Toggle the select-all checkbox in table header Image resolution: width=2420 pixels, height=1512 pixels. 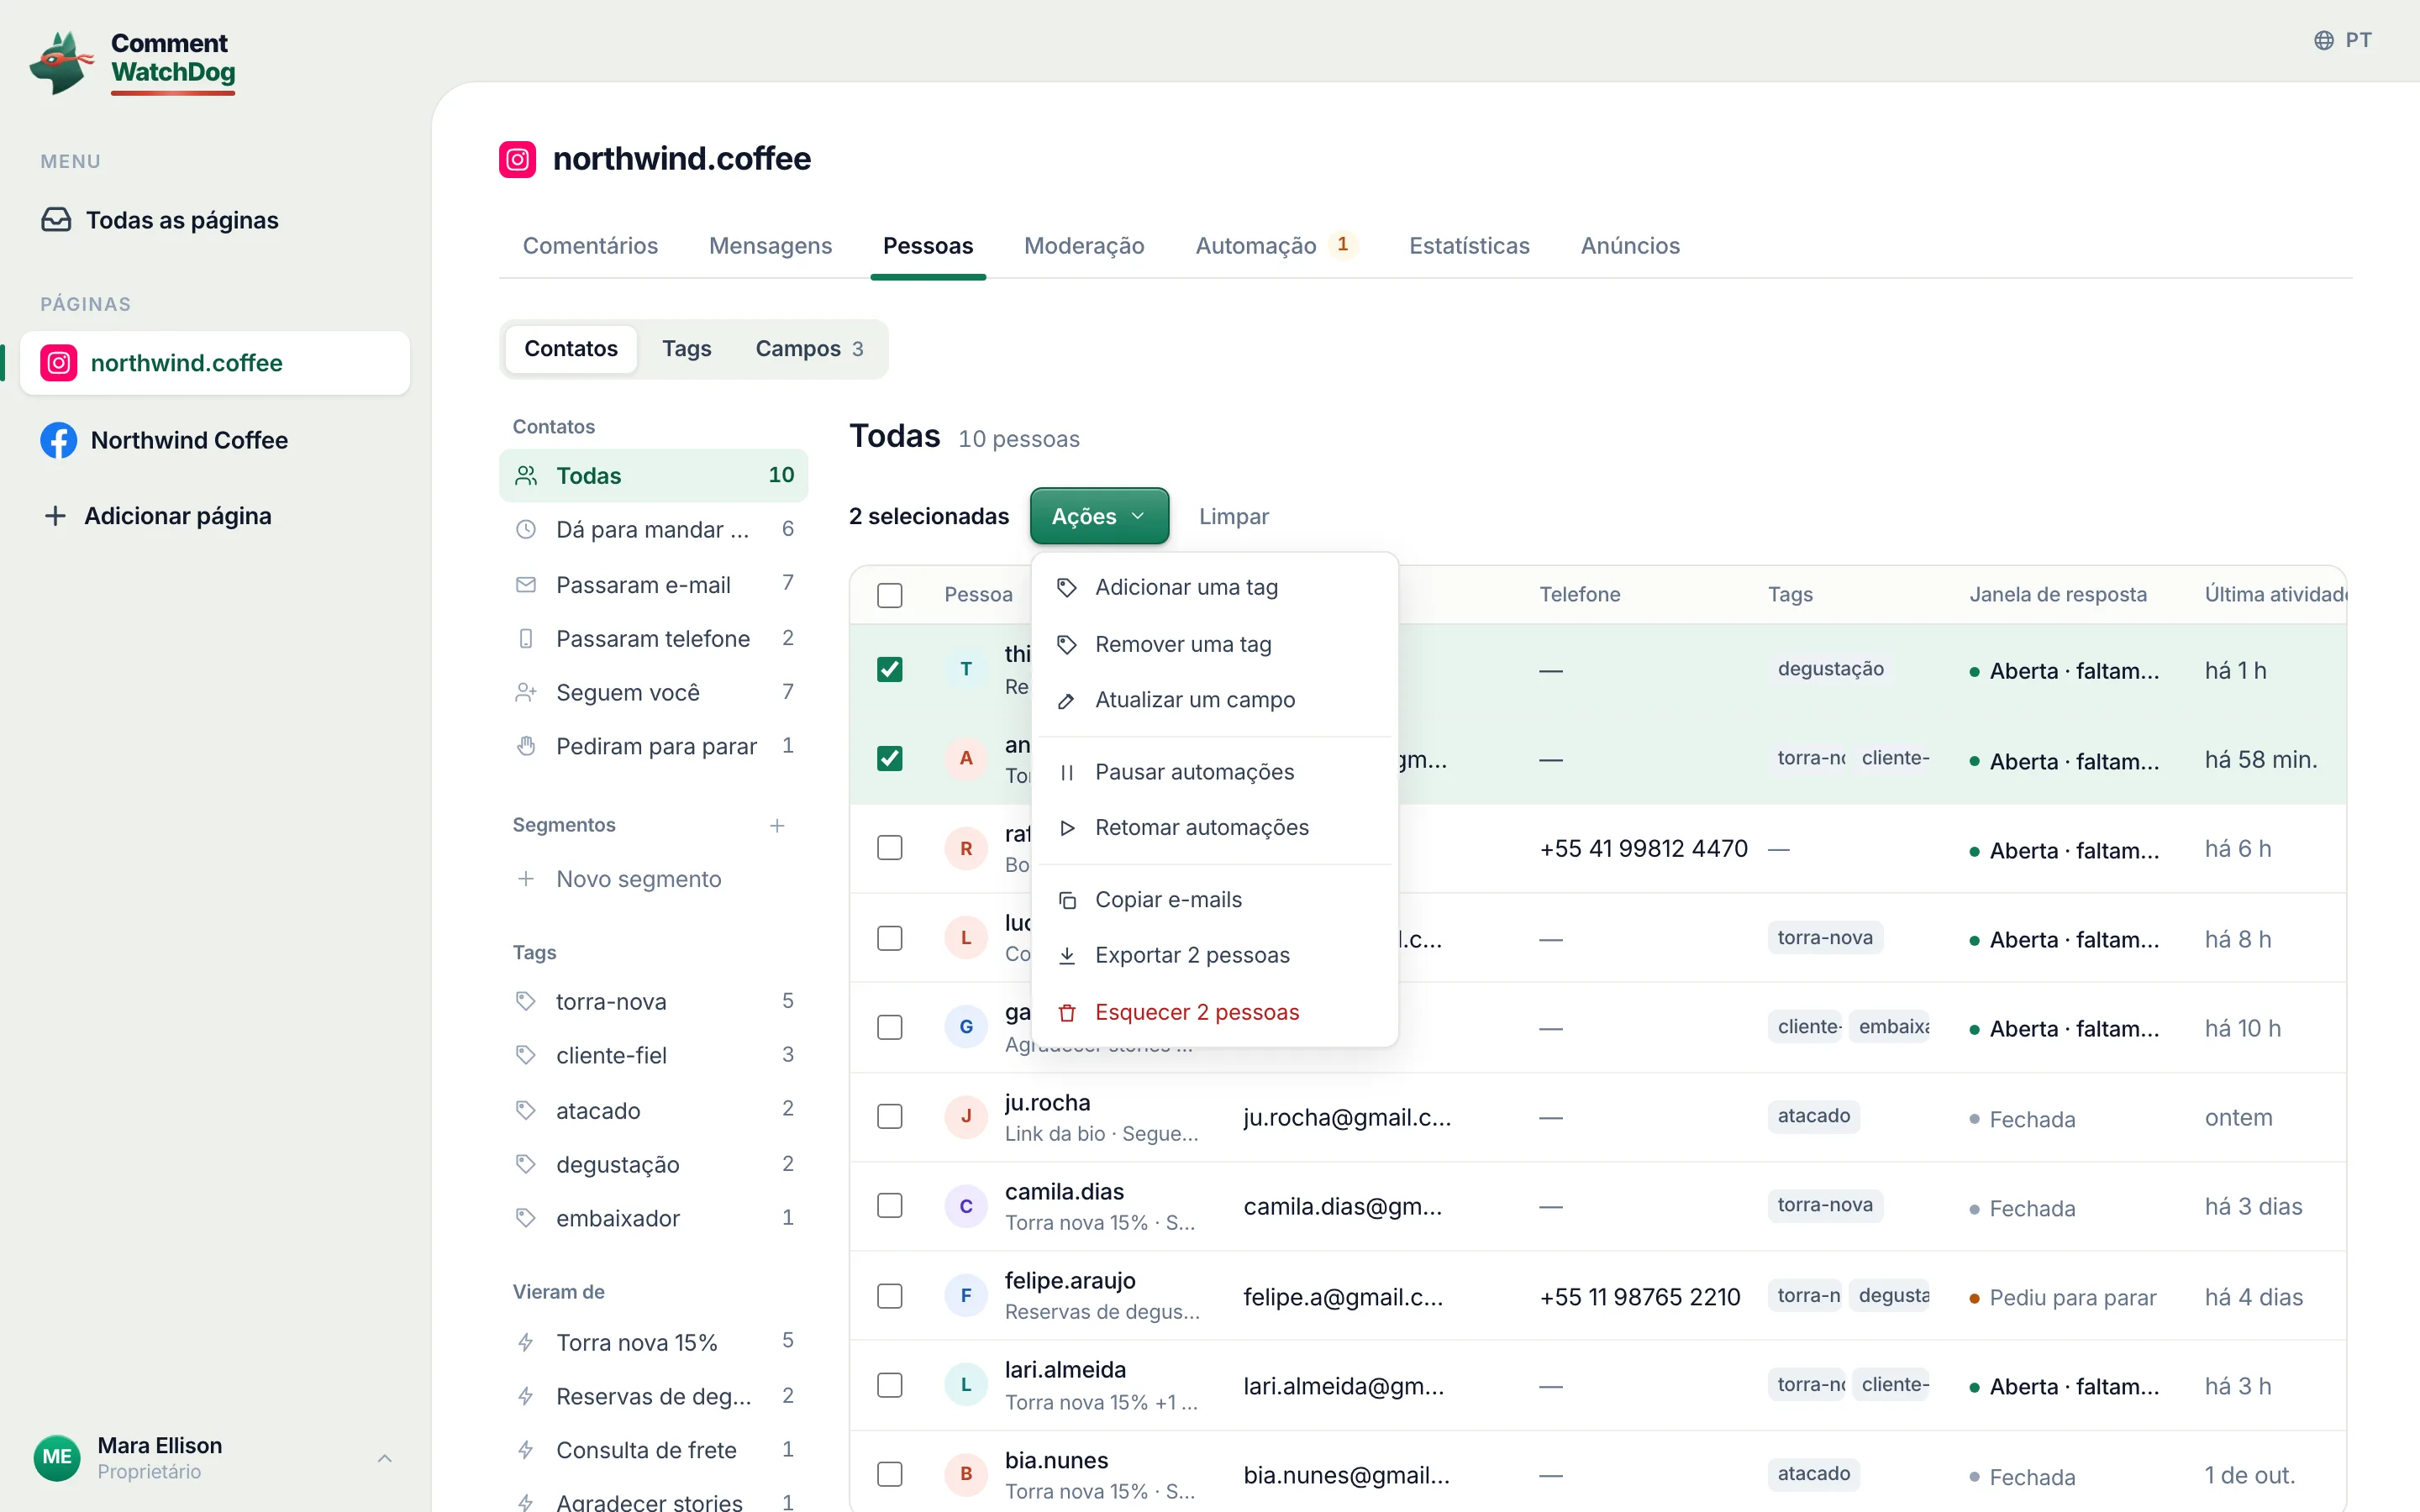click(x=889, y=595)
